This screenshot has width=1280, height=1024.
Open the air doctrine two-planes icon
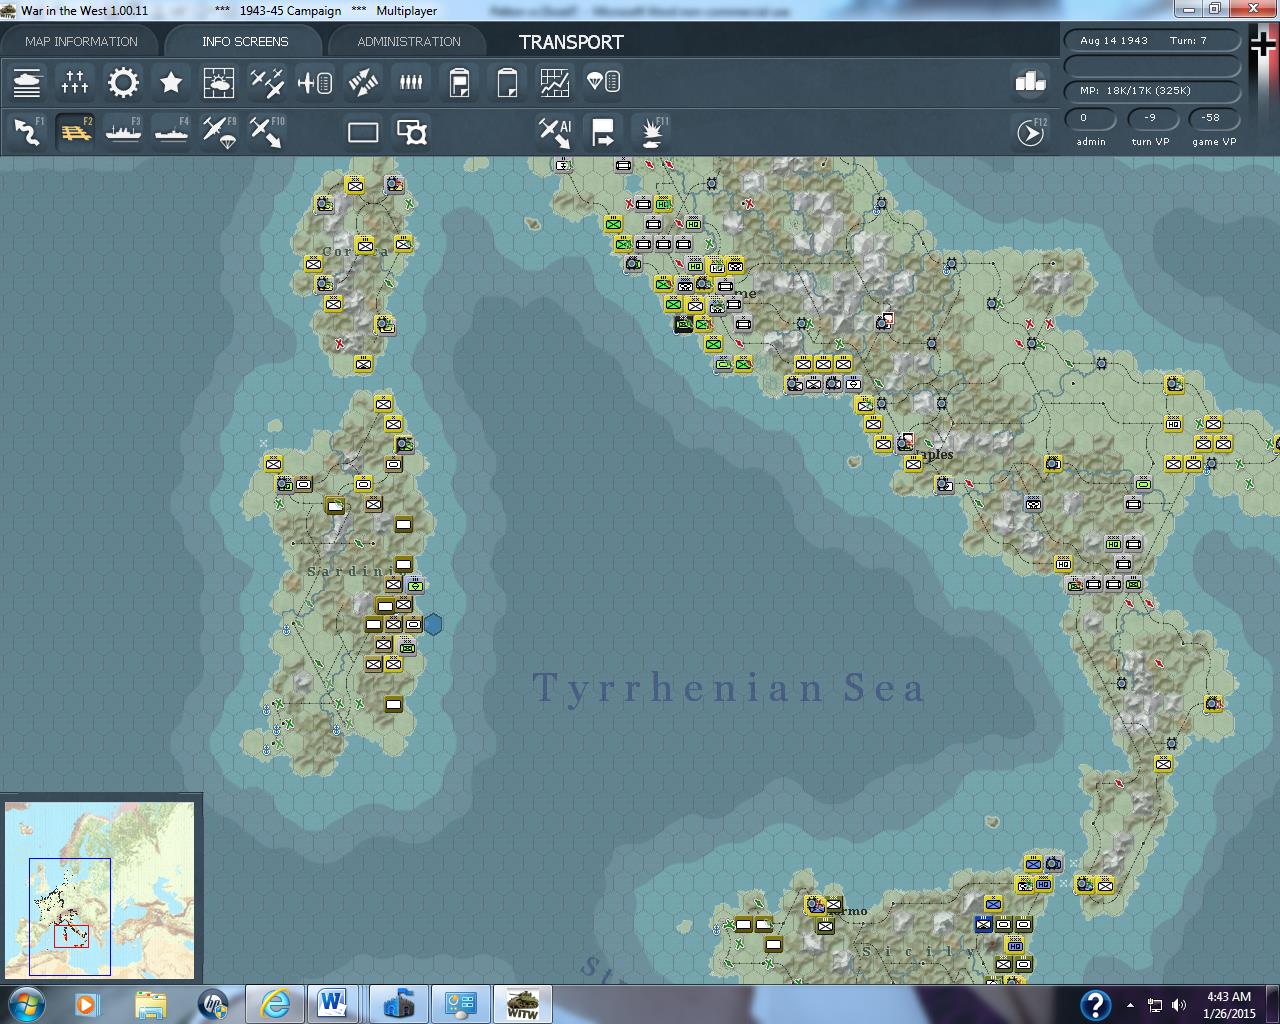click(267, 82)
